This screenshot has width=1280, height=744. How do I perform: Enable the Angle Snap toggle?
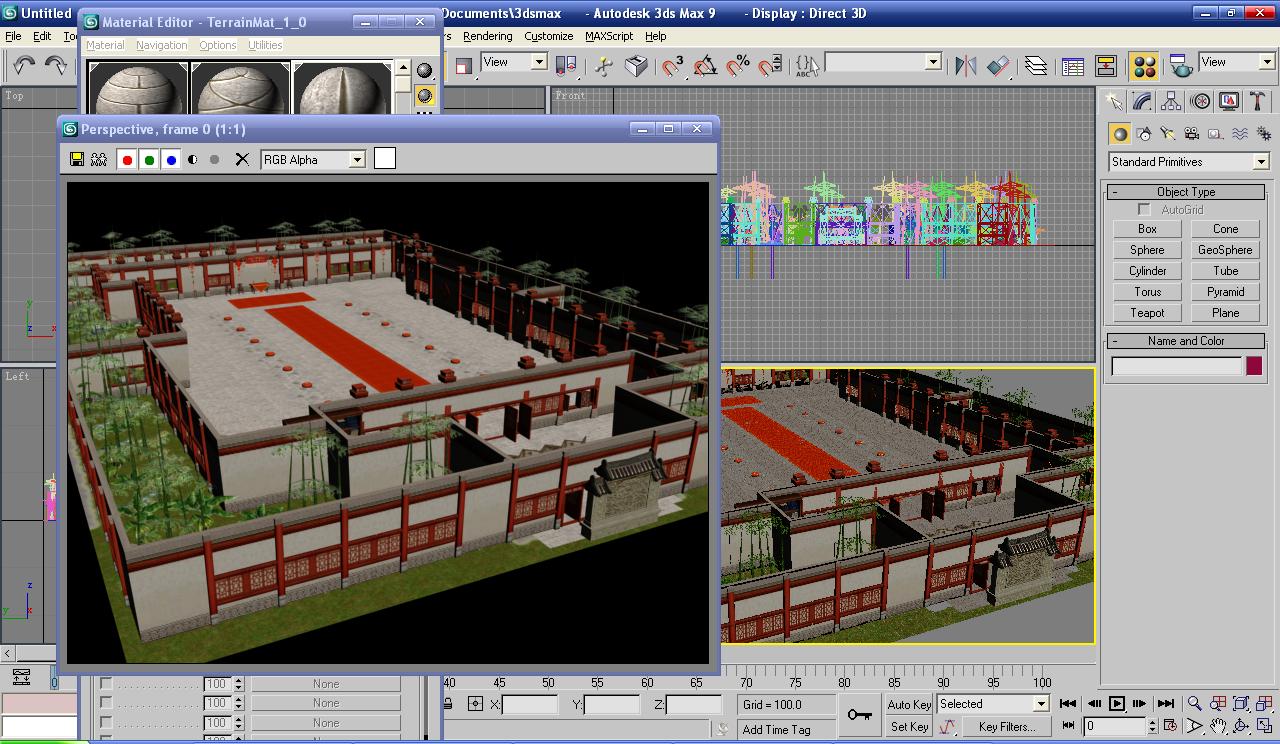click(x=705, y=66)
